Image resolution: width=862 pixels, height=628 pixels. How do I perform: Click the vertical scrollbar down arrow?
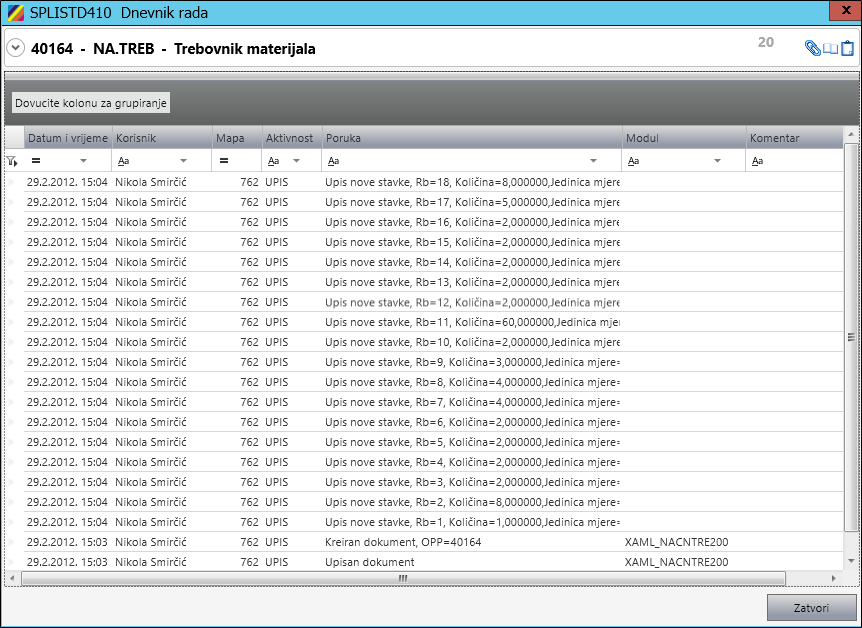coord(851,561)
